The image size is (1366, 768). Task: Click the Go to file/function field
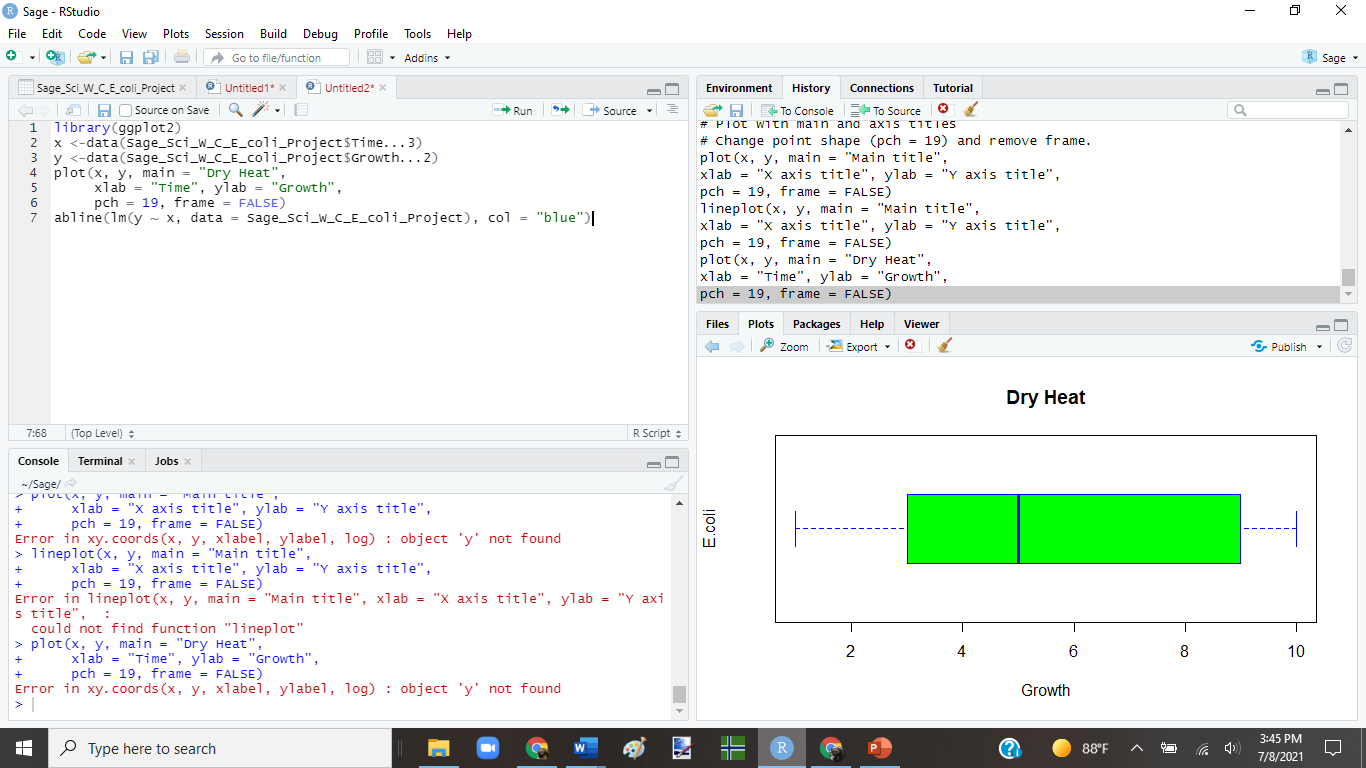[276, 58]
